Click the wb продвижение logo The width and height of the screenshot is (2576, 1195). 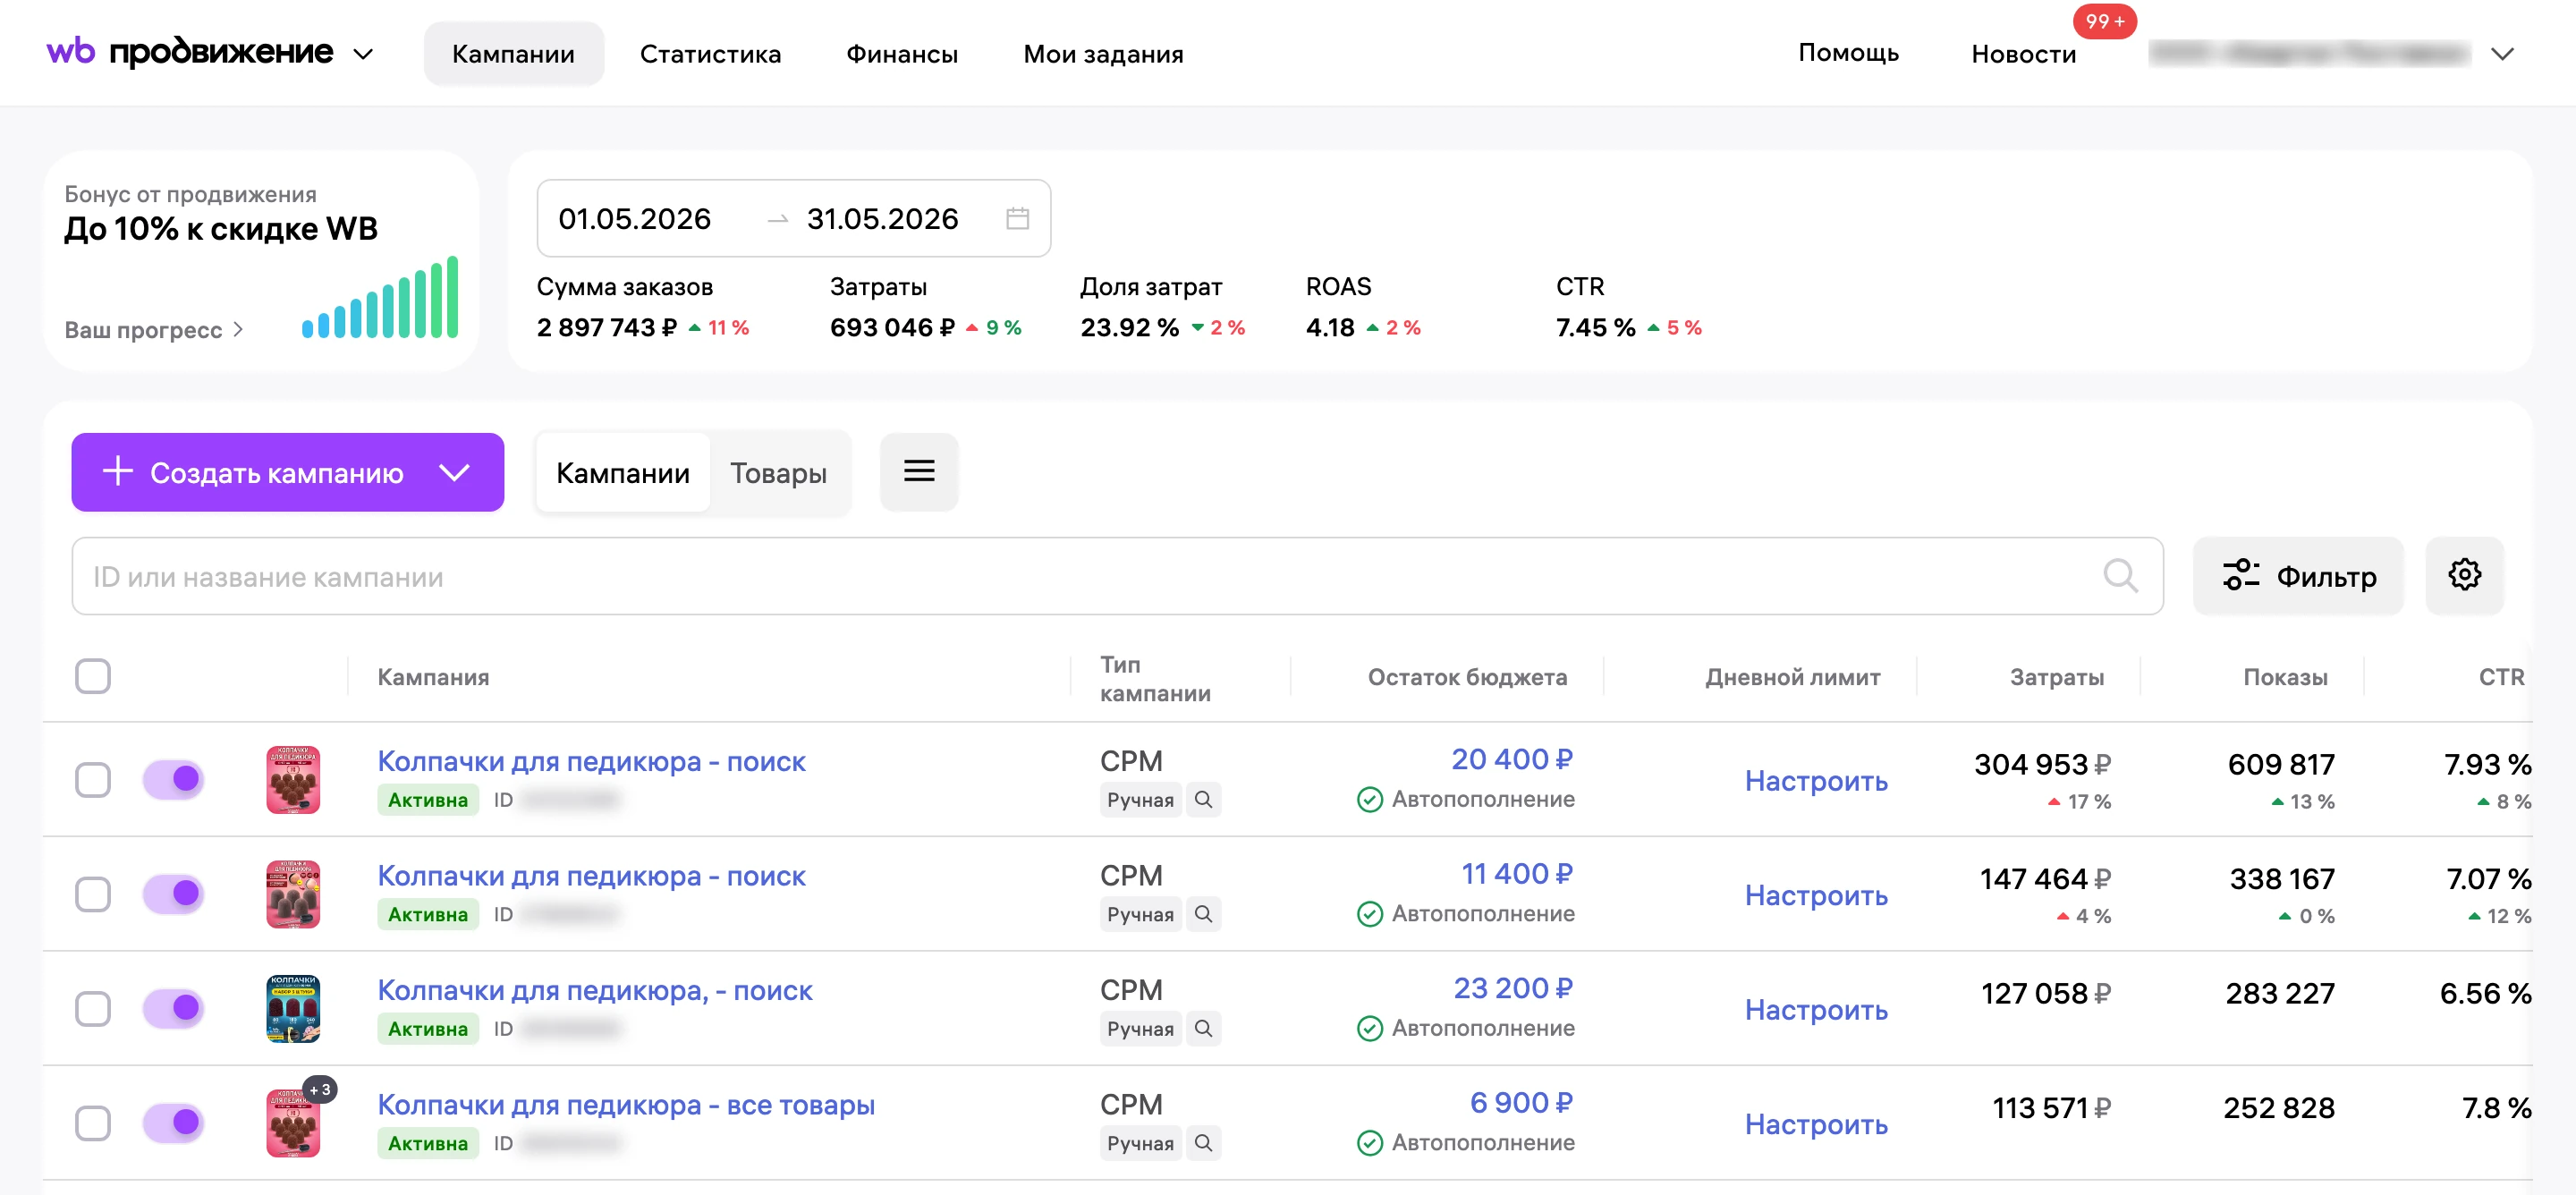pos(190,52)
